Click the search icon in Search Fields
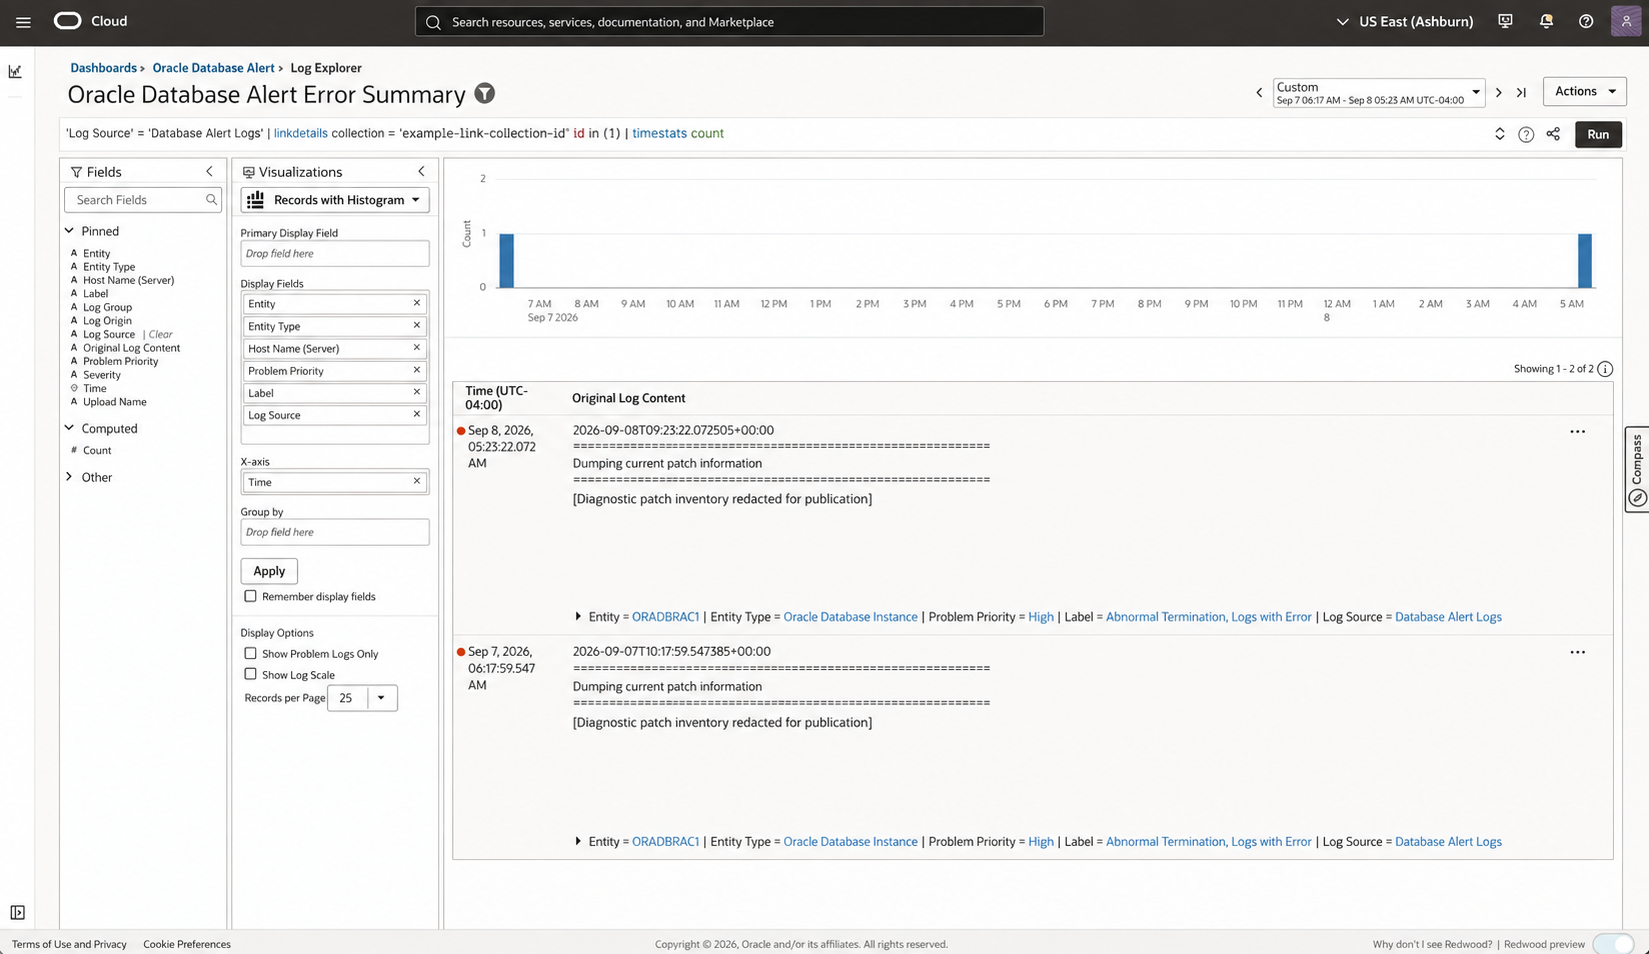 pos(211,200)
